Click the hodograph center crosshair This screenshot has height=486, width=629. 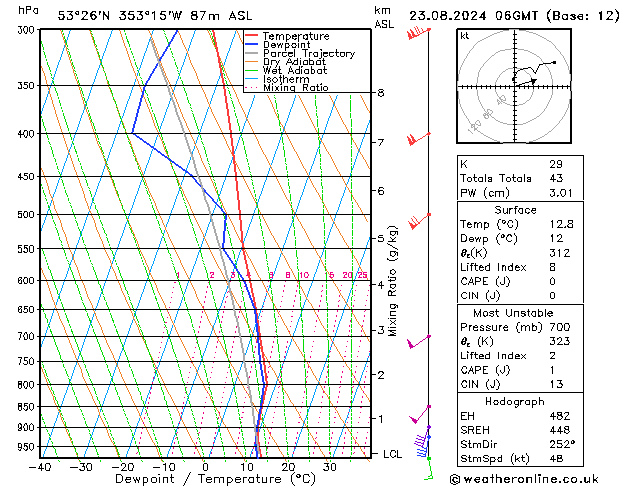point(514,86)
